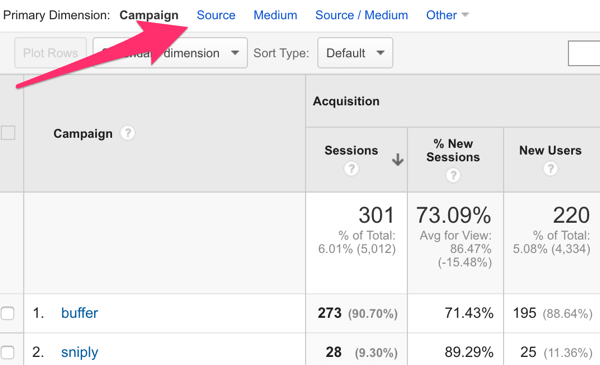This screenshot has height=365, width=600.
Task: Open help icon under Sessions column
Action: click(351, 169)
